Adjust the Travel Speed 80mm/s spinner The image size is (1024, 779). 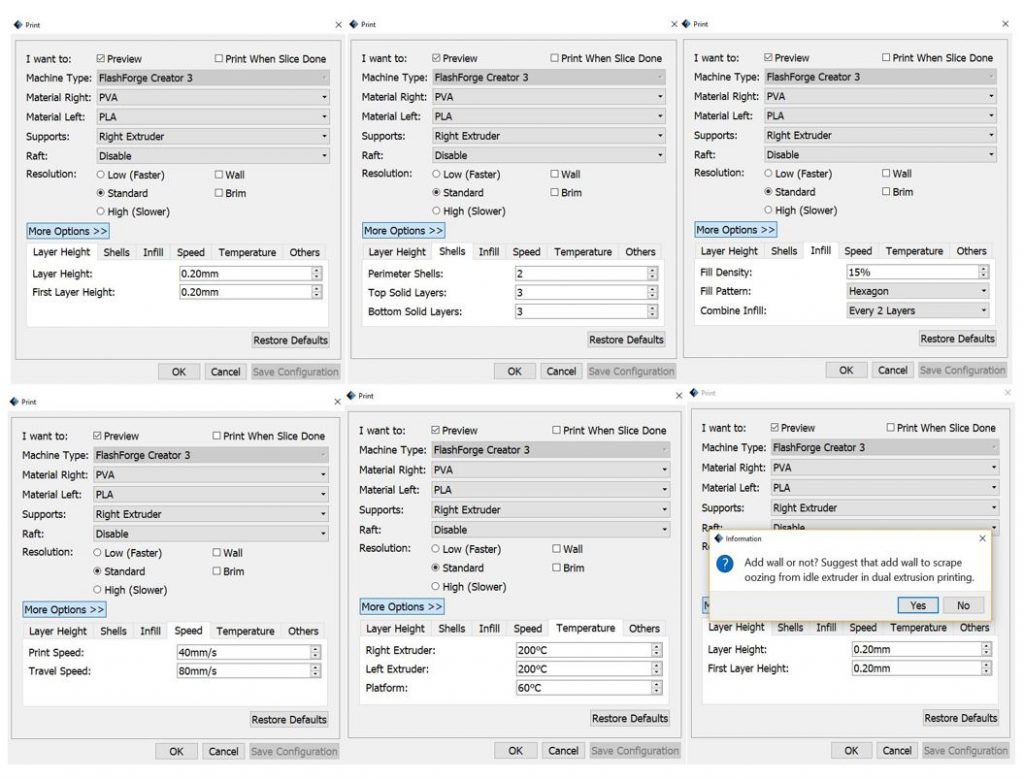click(315, 671)
